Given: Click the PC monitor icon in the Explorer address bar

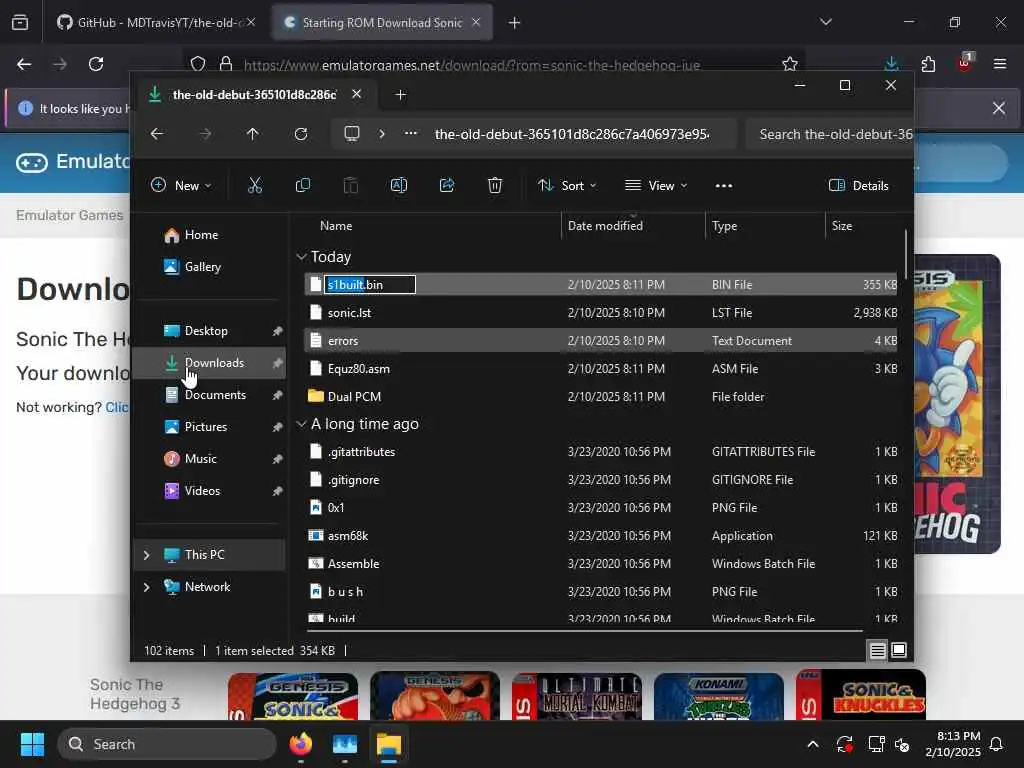Looking at the screenshot, I should click(352, 134).
